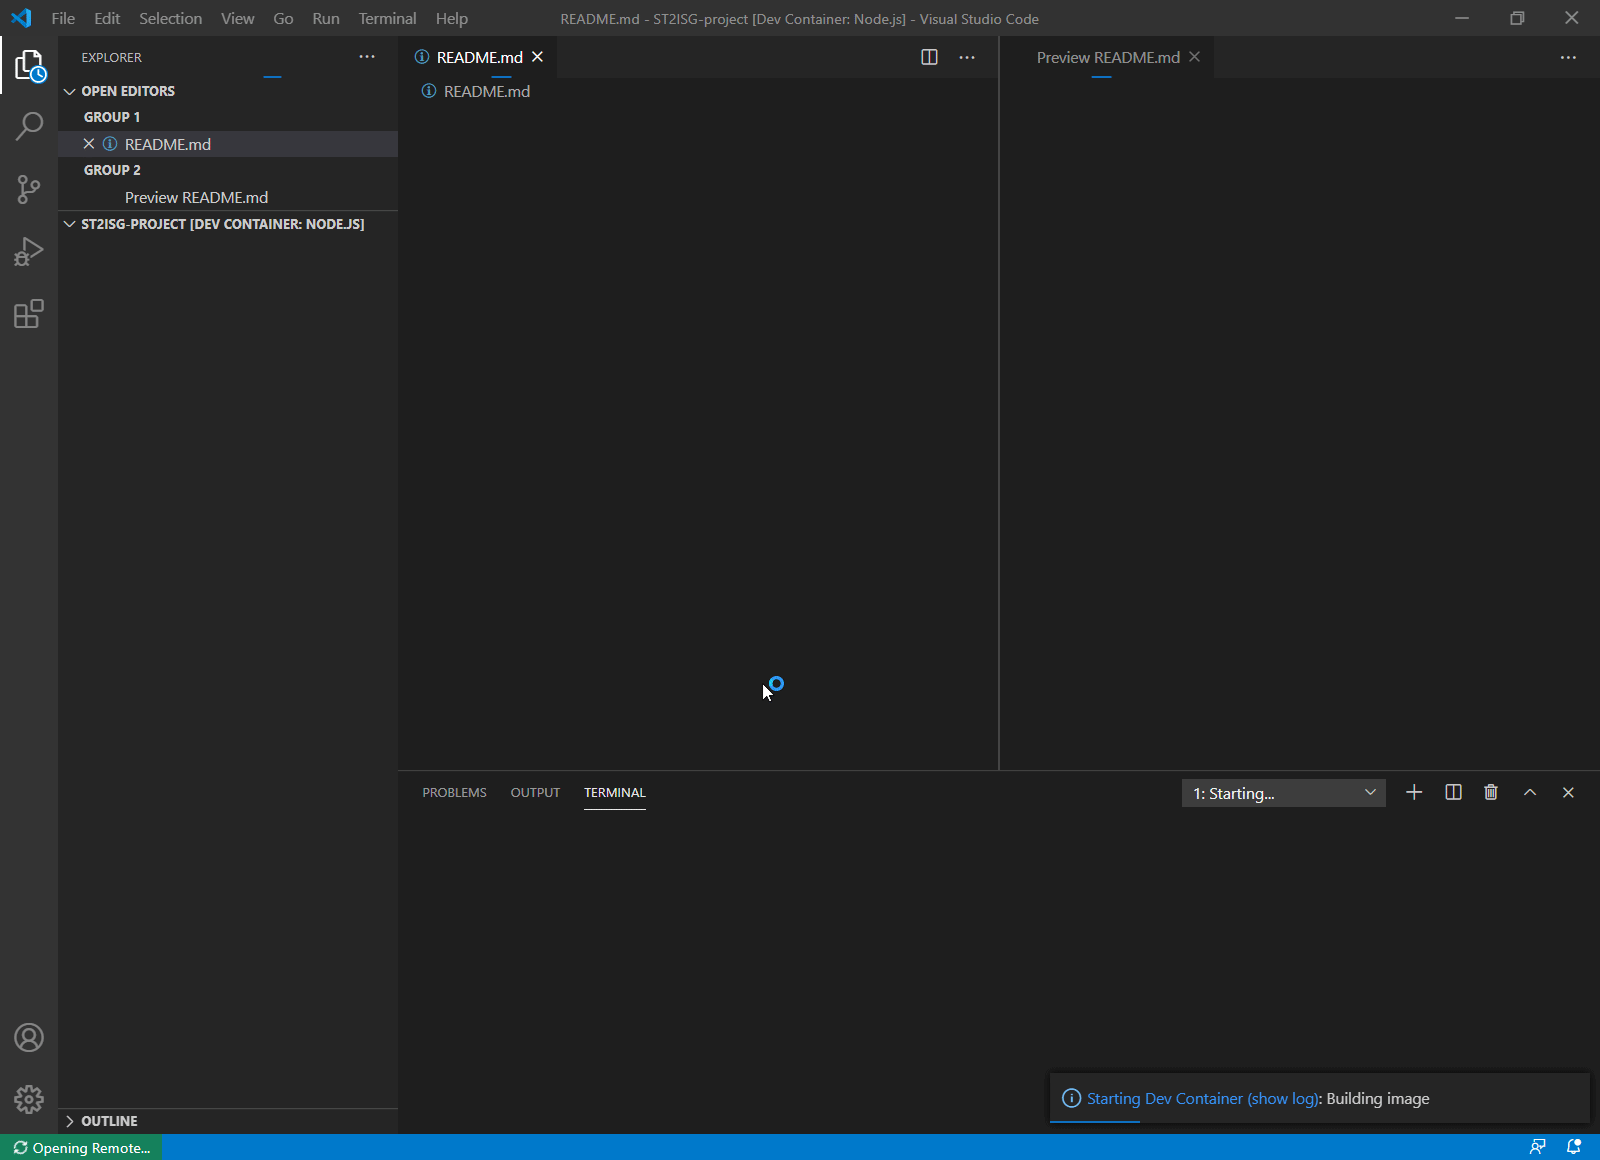Close the Preview README.md tab
1600x1160 pixels.
tap(1194, 57)
